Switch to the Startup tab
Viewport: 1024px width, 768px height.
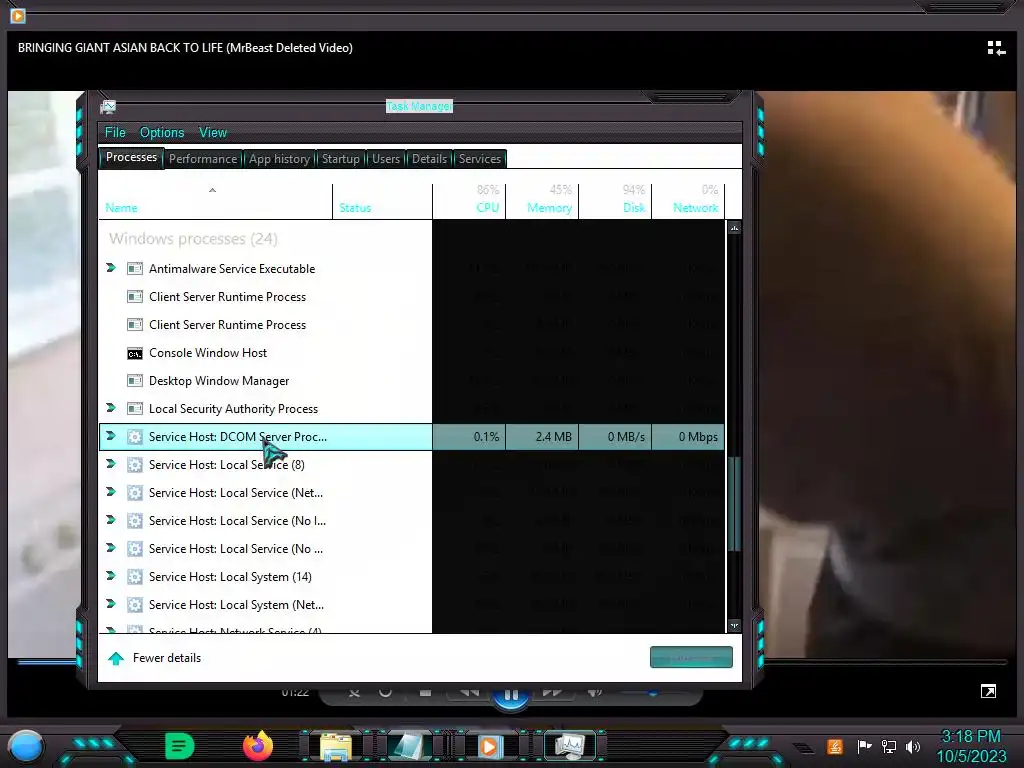[x=340, y=159]
